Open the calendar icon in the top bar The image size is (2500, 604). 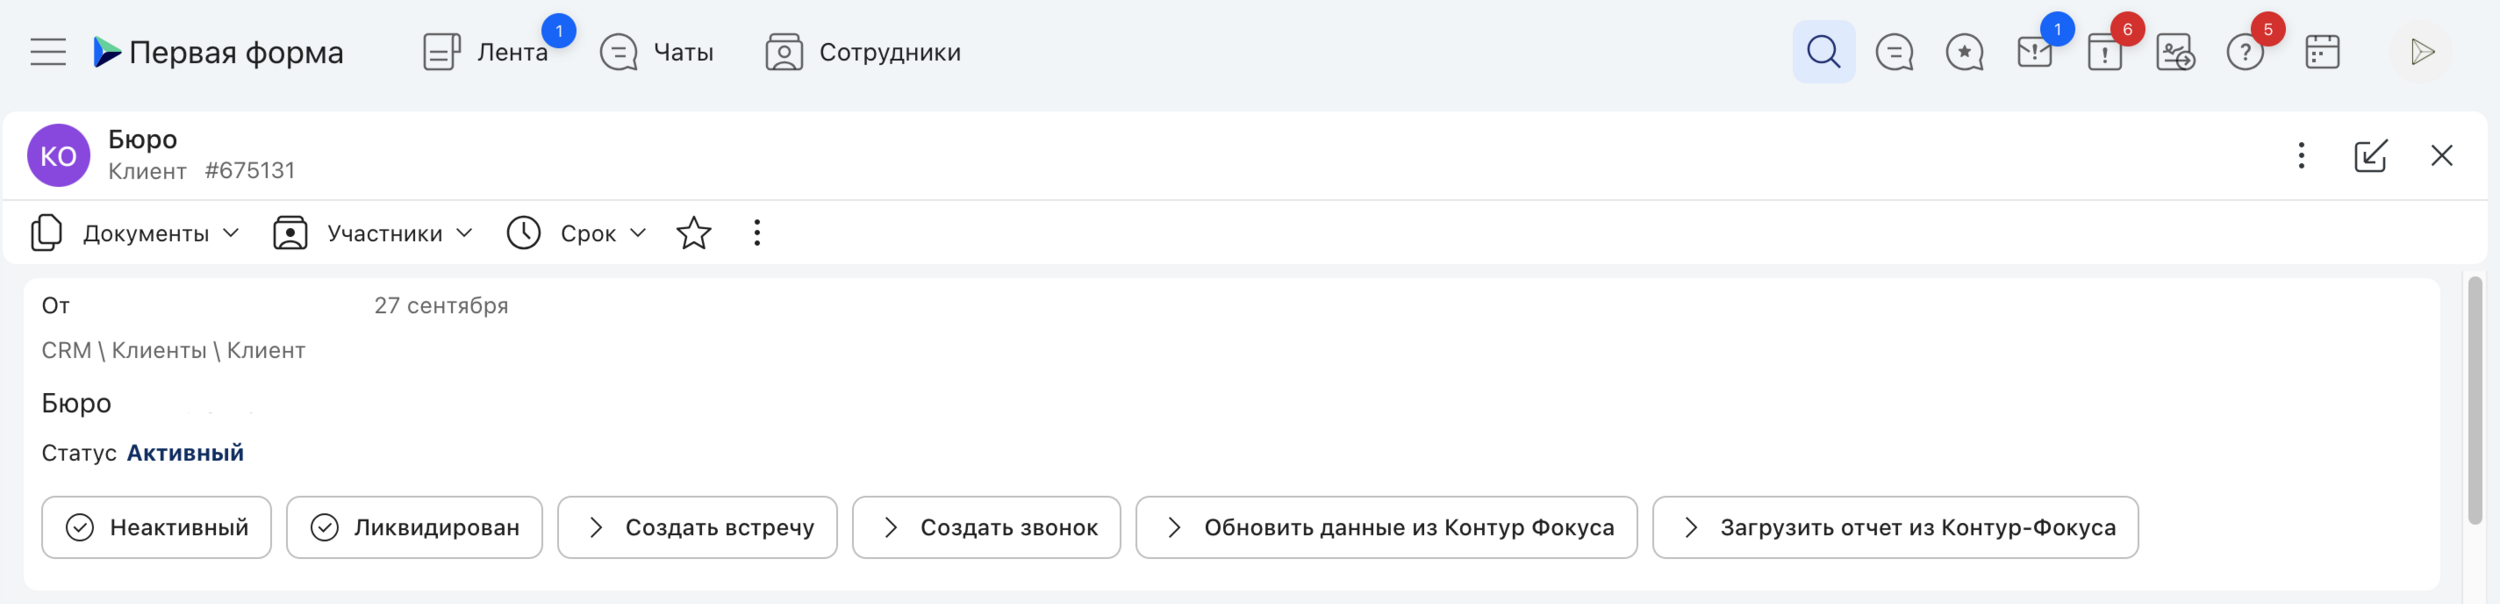pyautogui.click(x=2322, y=51)
